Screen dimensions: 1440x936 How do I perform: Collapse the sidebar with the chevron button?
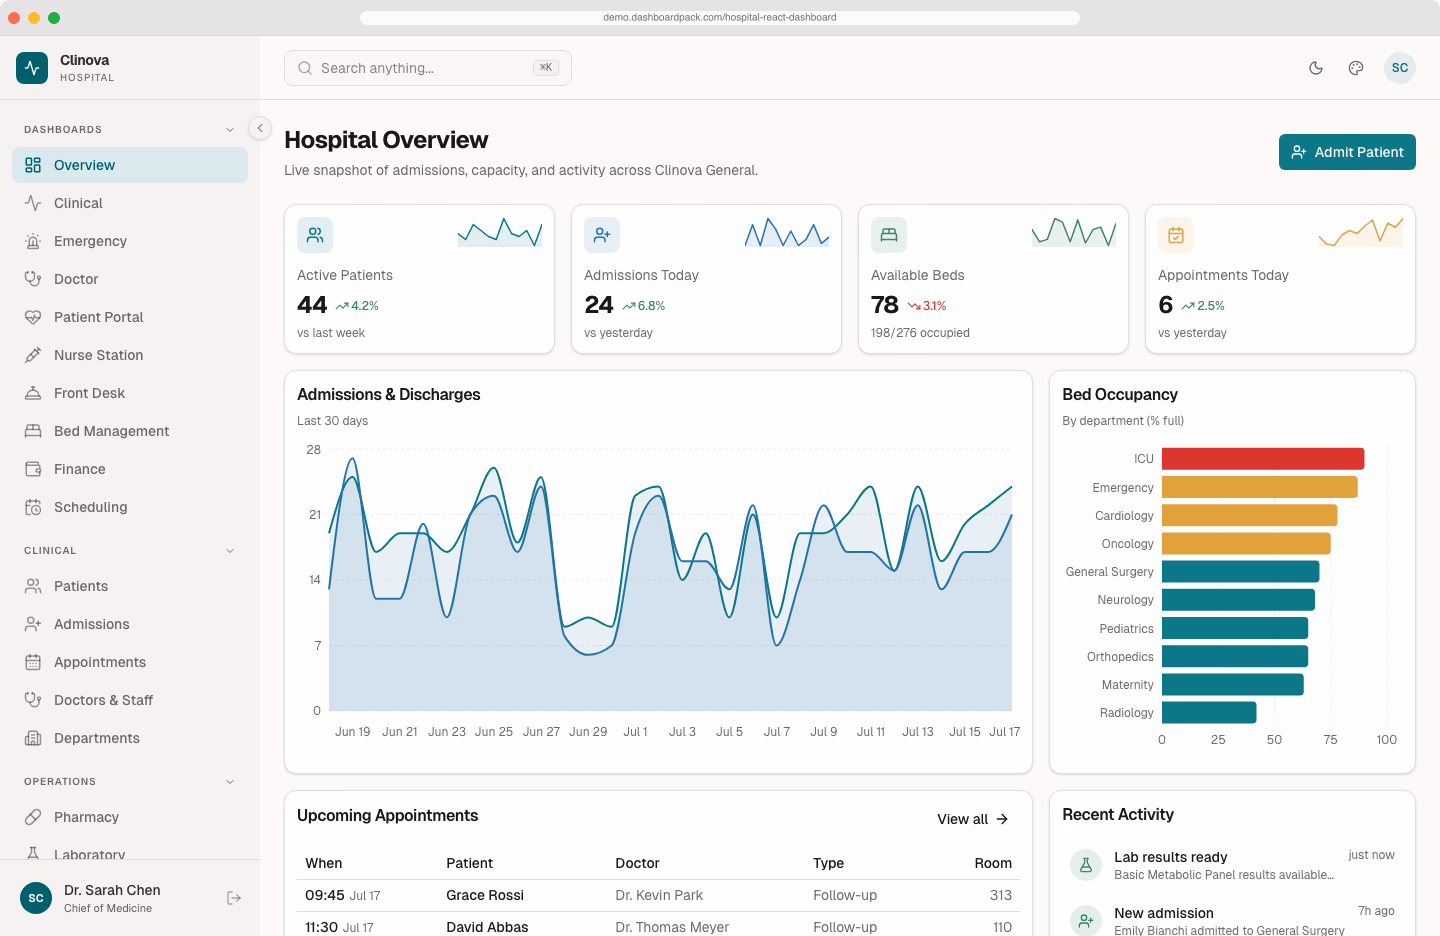(x=260, y=128)
